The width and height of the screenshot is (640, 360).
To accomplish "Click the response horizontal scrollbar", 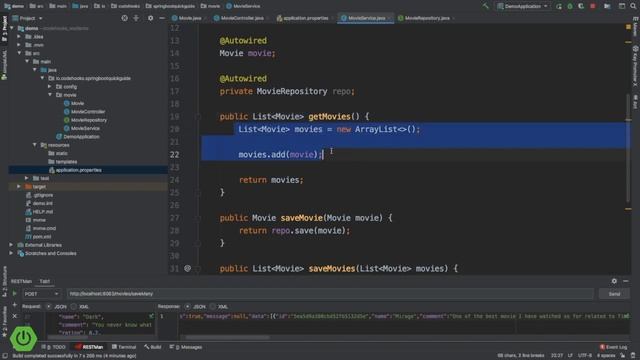I will pos(227,337).
